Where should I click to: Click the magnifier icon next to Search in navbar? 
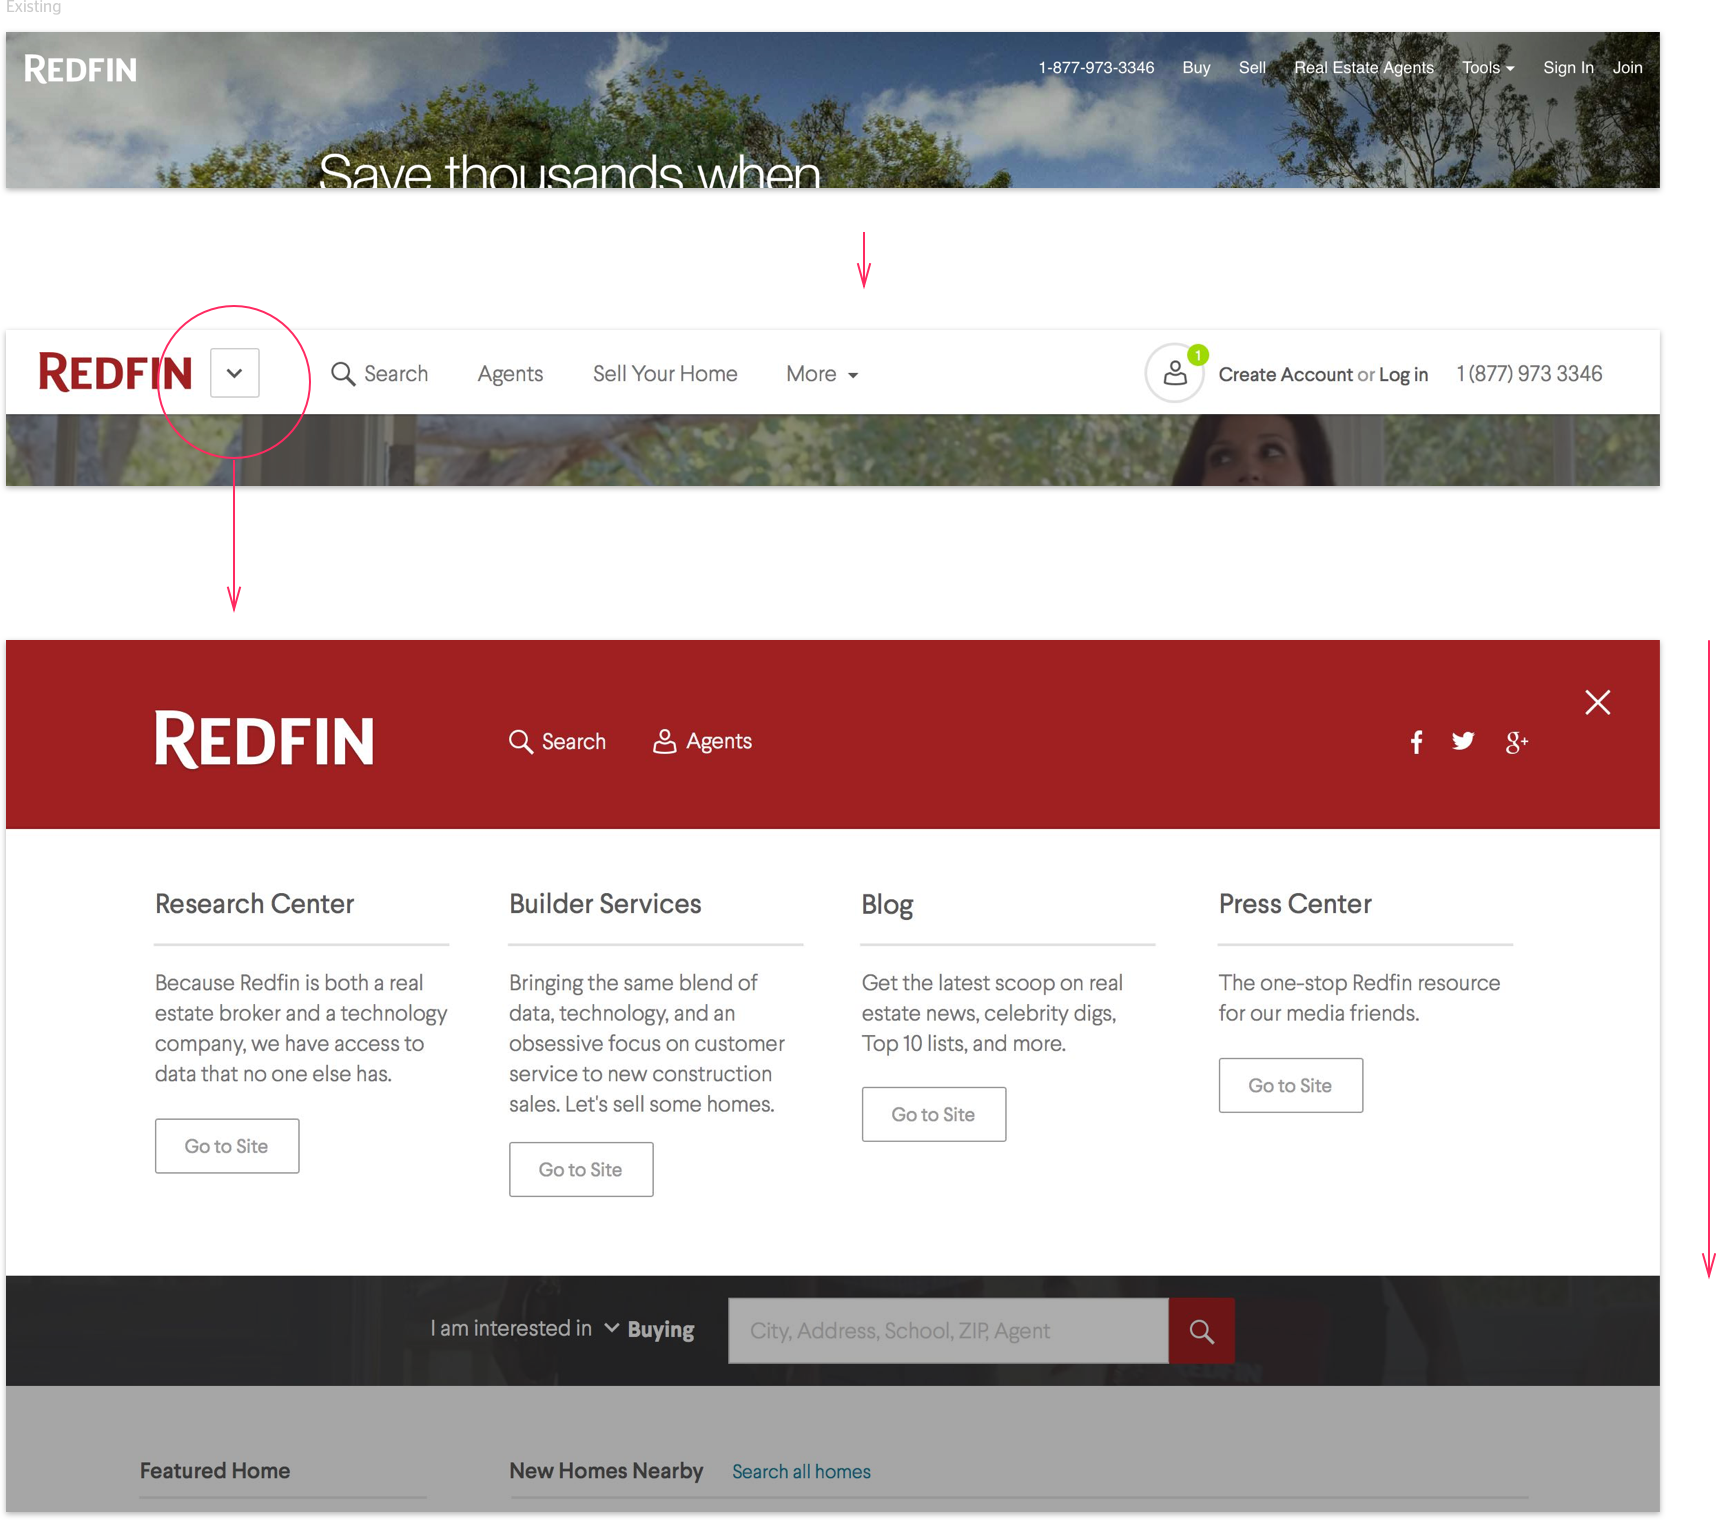coord(343,374)
